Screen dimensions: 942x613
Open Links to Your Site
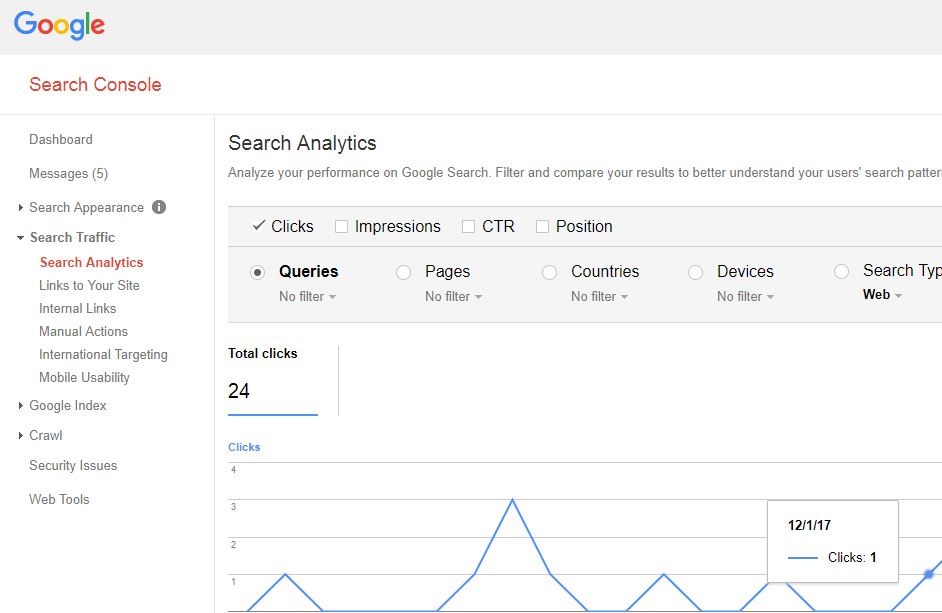click(x=89, y=285)
